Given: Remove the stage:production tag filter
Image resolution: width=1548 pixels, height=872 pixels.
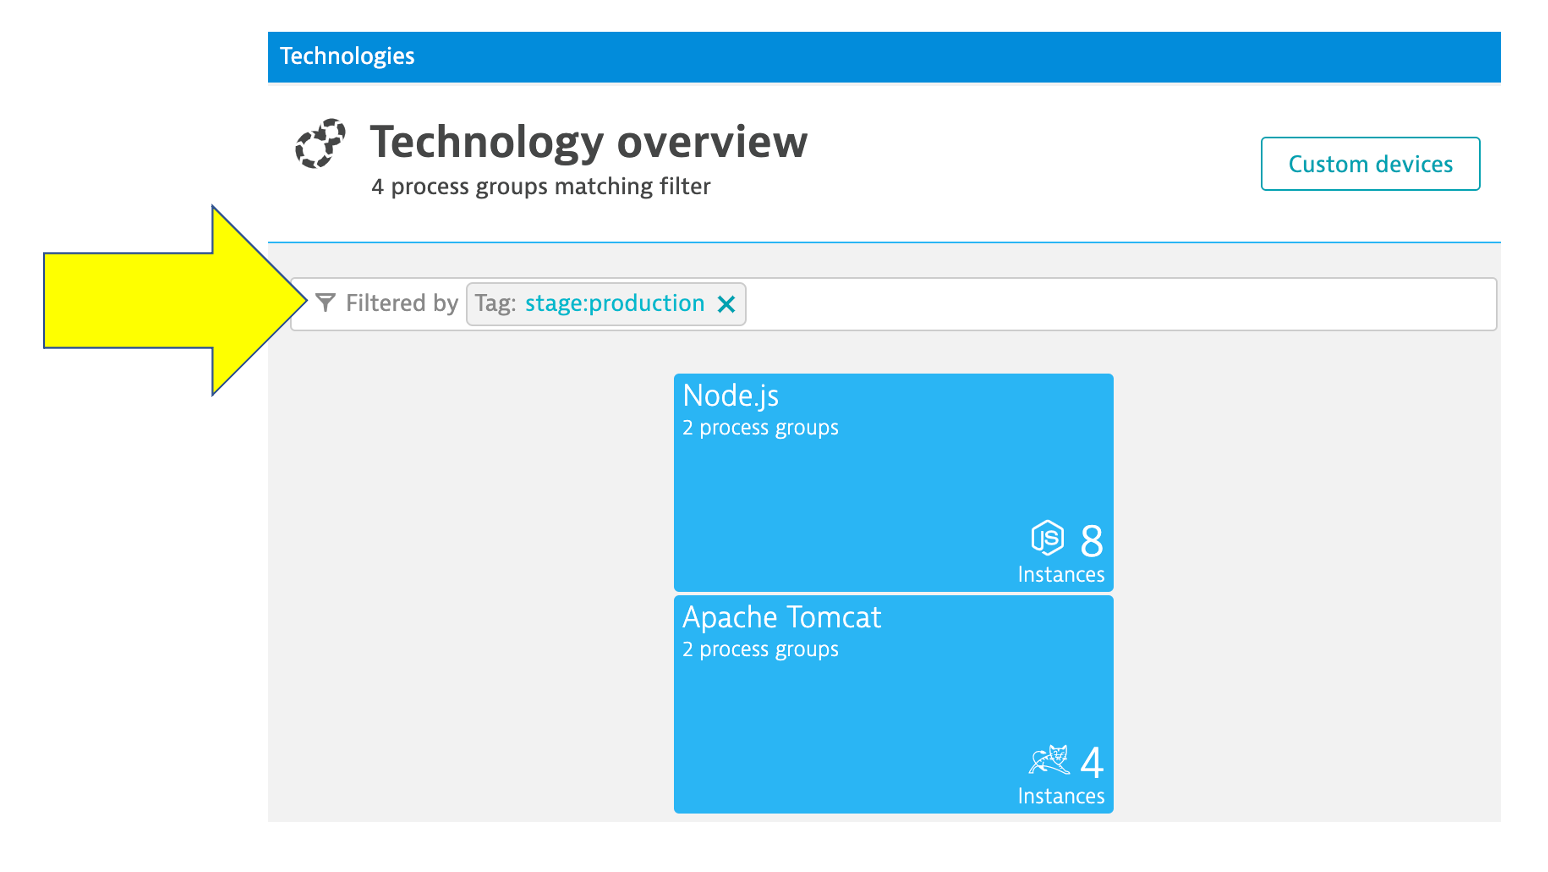Looking at the screenshot, I should [x=727, y=304].
